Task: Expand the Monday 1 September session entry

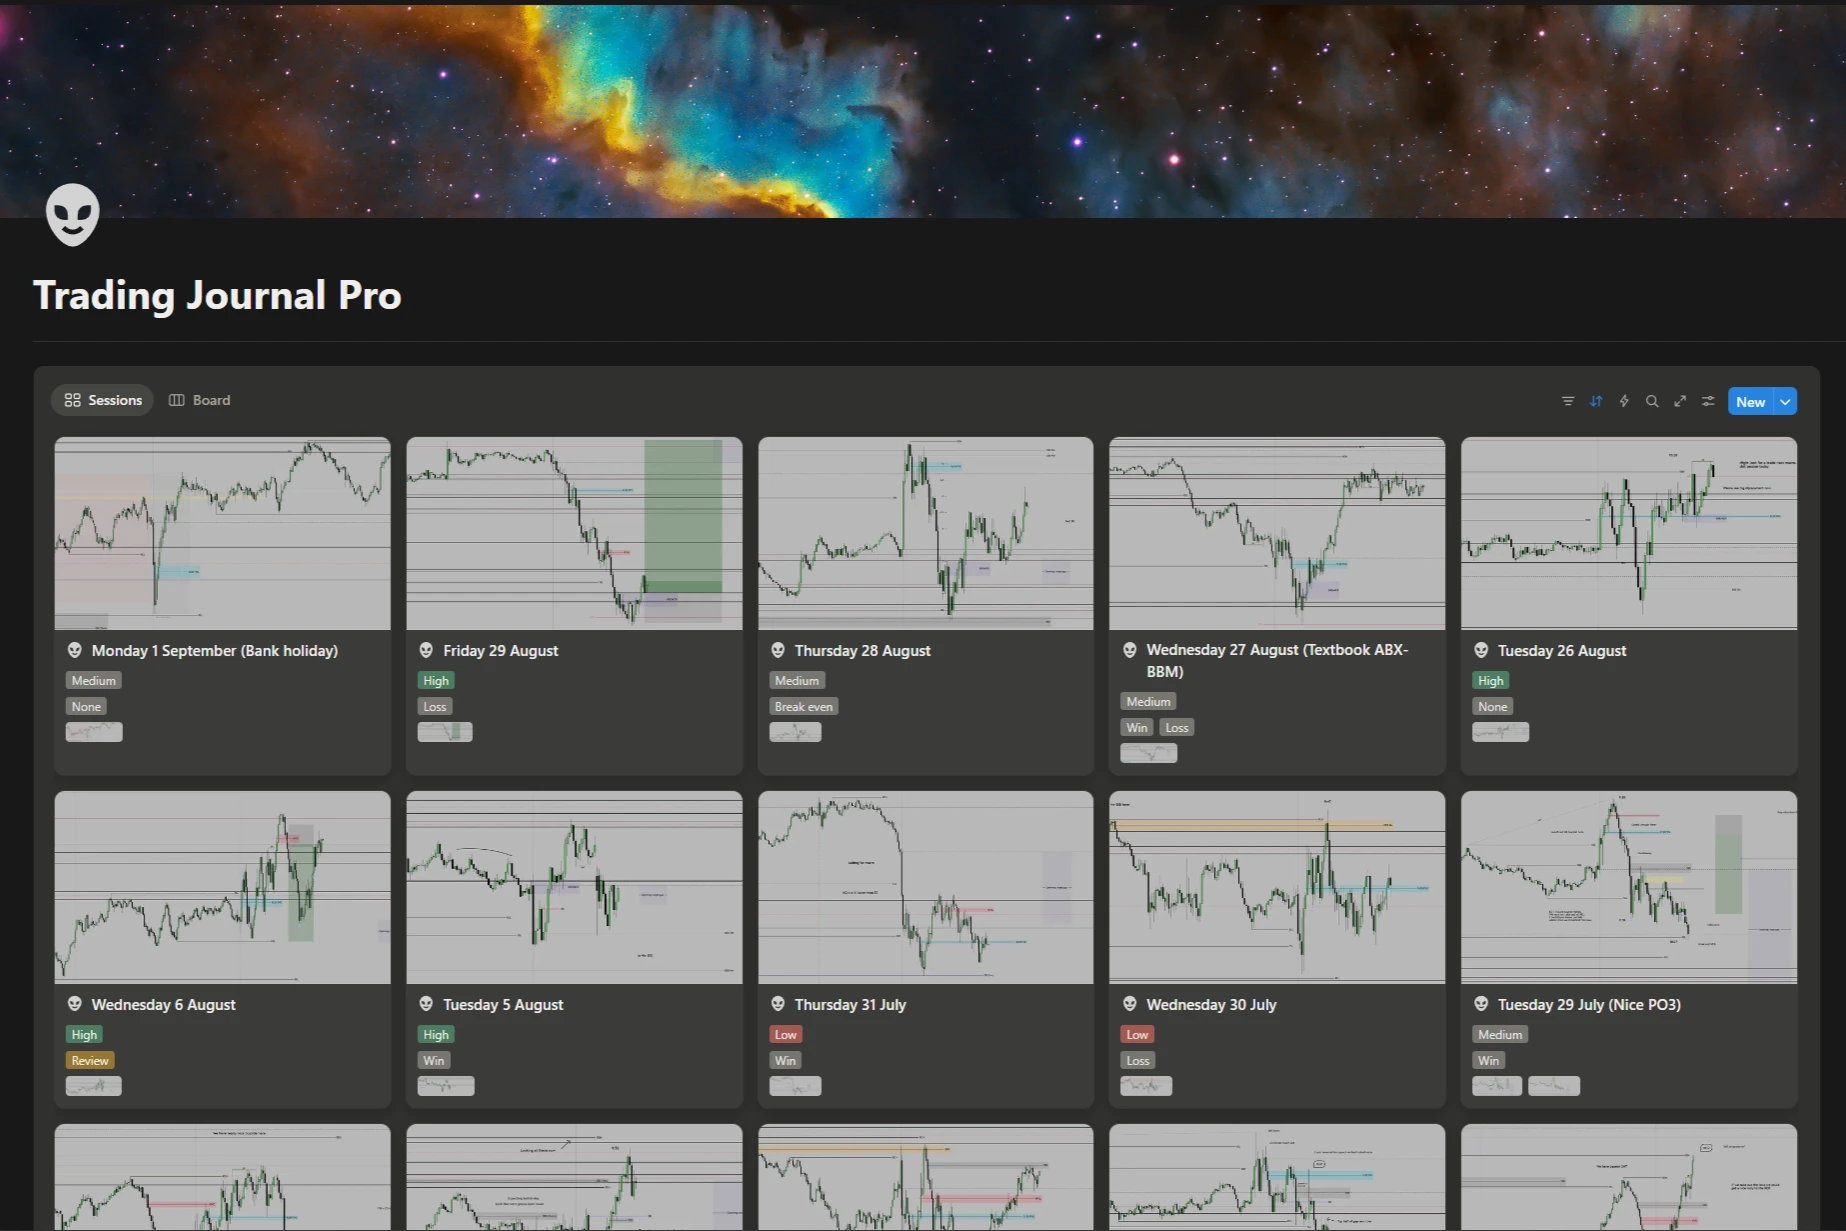Action: tap(214, 650)
